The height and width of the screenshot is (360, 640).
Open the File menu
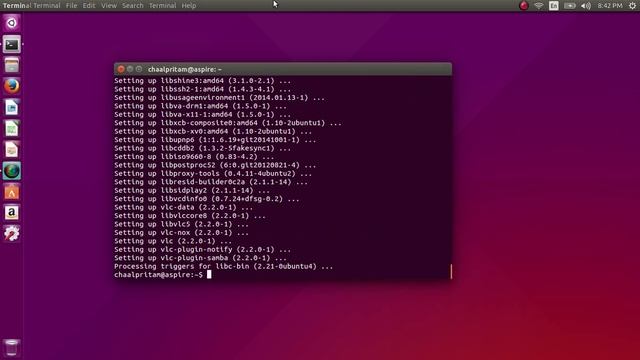(71, 6)
